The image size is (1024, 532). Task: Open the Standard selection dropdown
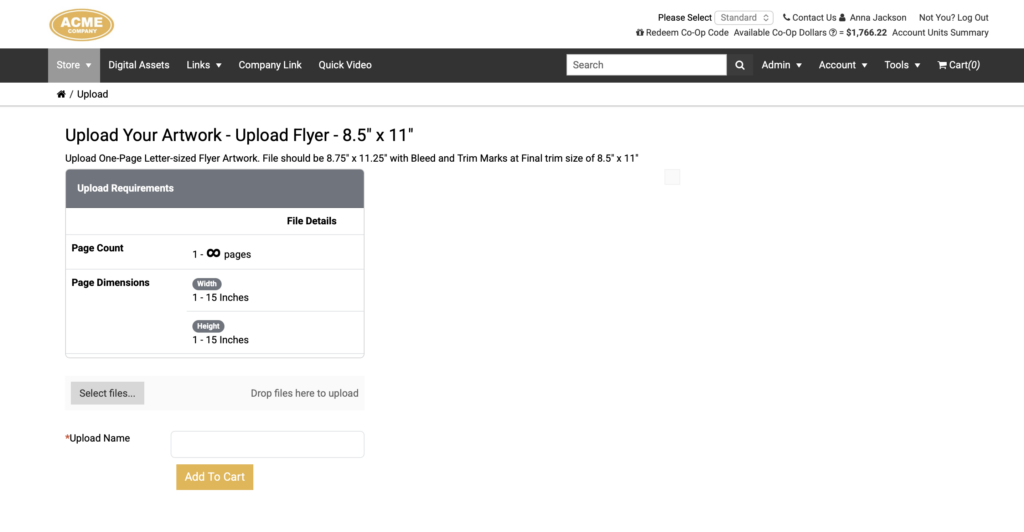coord(744,18)
